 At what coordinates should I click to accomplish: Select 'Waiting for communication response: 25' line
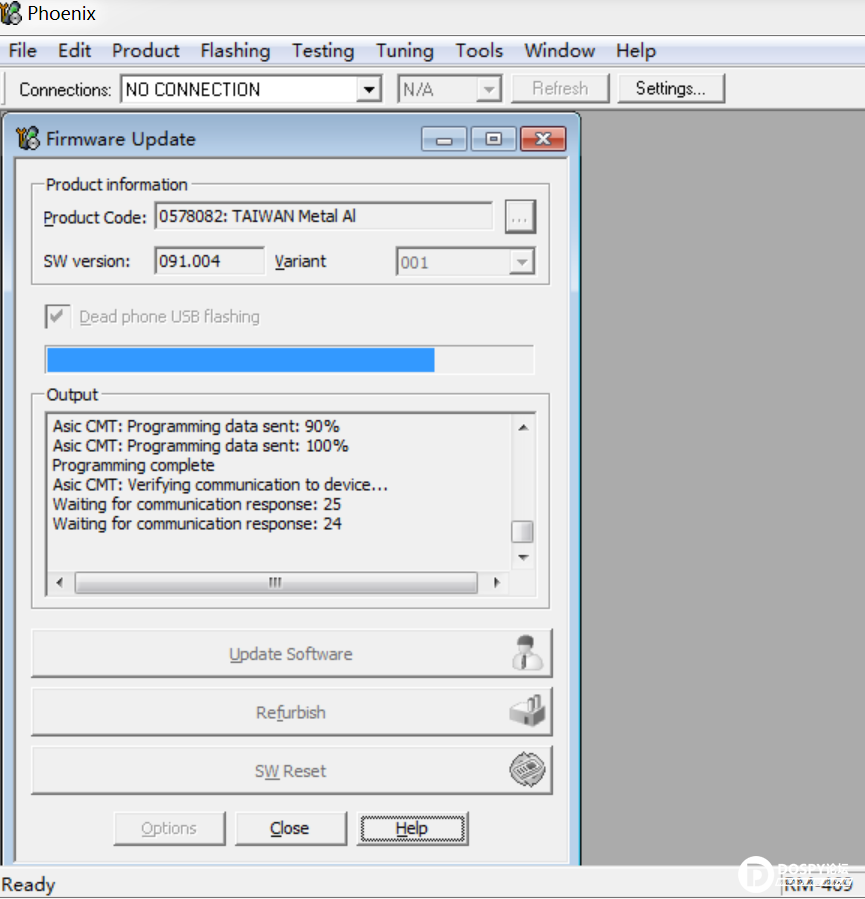coord(197,504)
